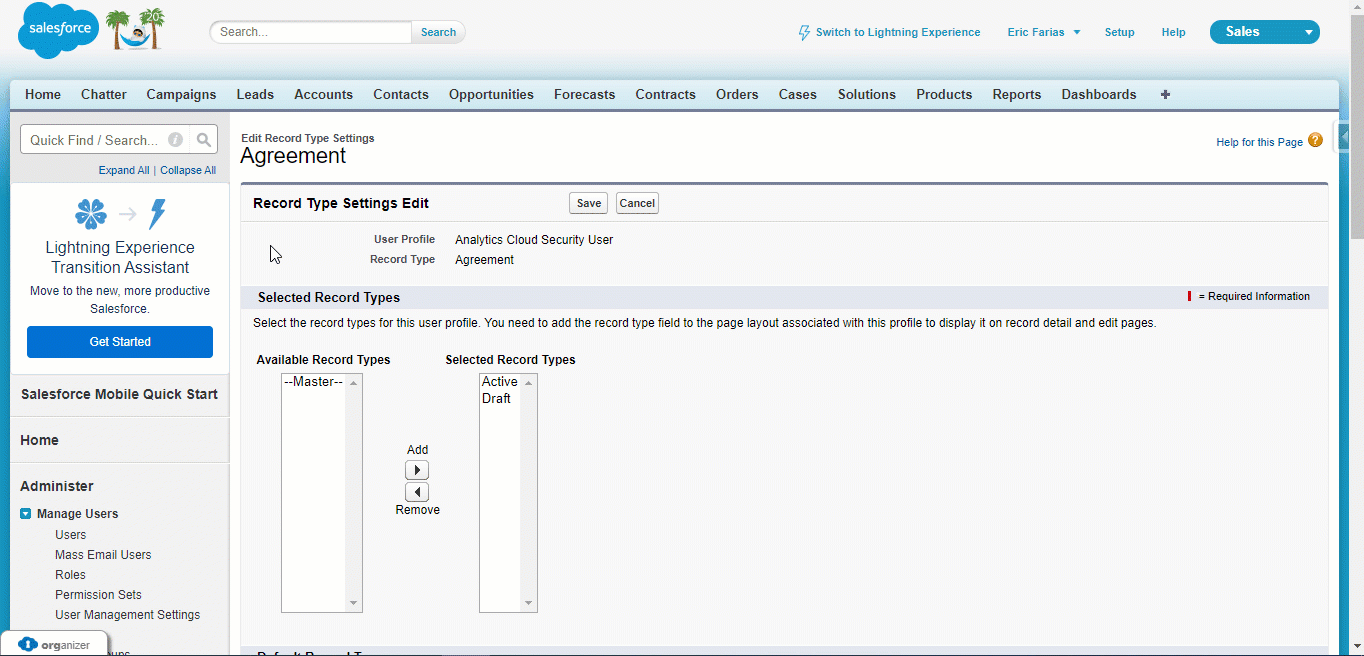This screenshot has height=656, width=1364.
Task: Click the Quick Find info icon
Action: pyautogui.click(x=175, y=140)
